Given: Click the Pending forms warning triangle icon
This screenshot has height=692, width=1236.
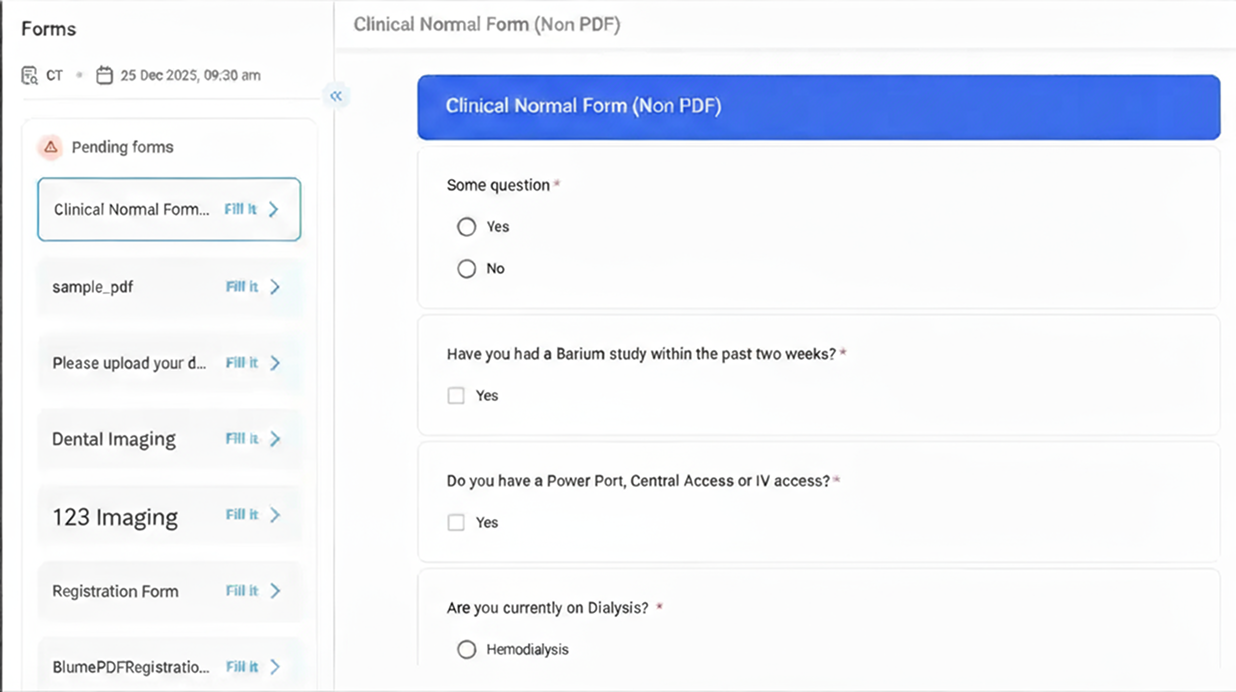Looking at the screenshot, I should point(51,147).
